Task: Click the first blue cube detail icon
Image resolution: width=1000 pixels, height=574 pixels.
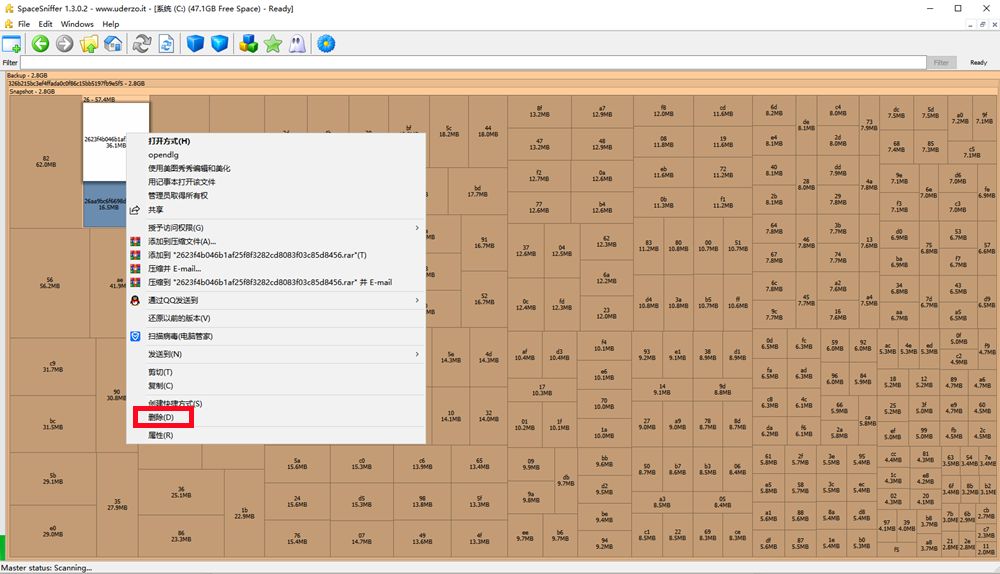Action: tap(195, 44)
